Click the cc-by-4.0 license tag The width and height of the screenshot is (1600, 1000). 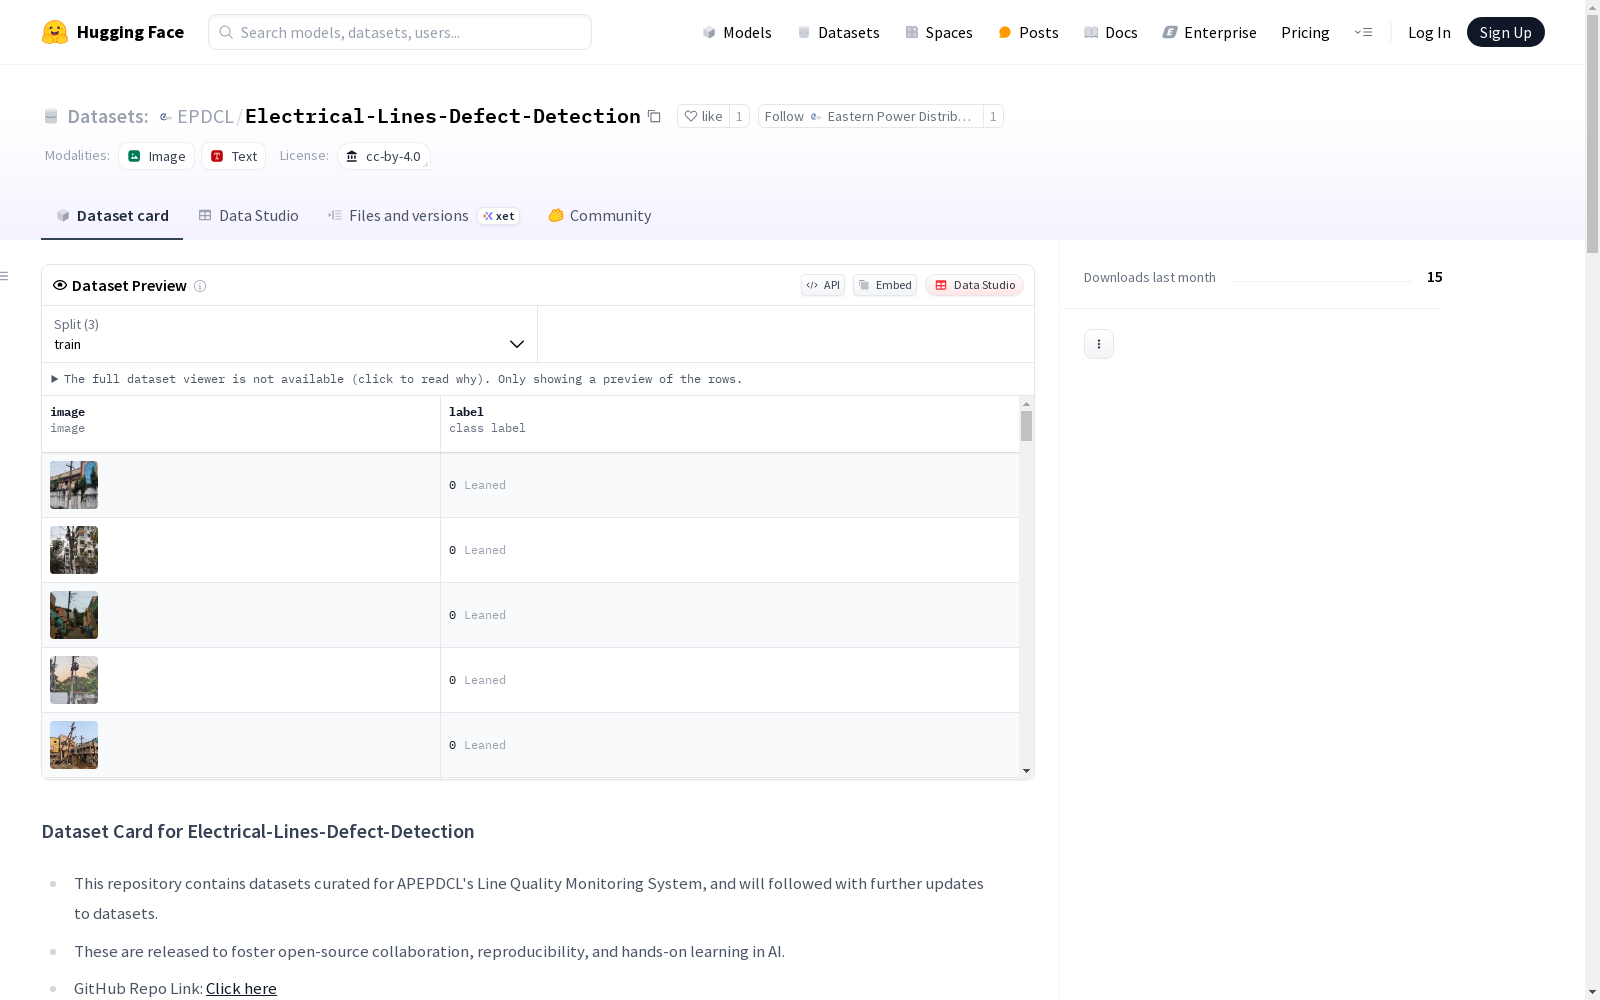click(384, 157)
